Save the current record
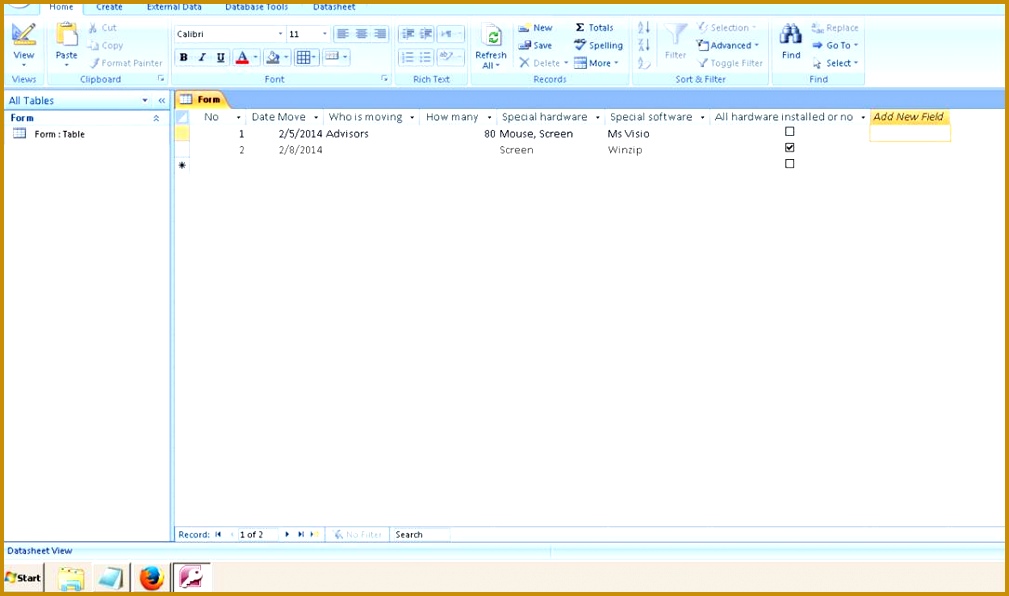The image size is (1009, 596). [535, 46]
